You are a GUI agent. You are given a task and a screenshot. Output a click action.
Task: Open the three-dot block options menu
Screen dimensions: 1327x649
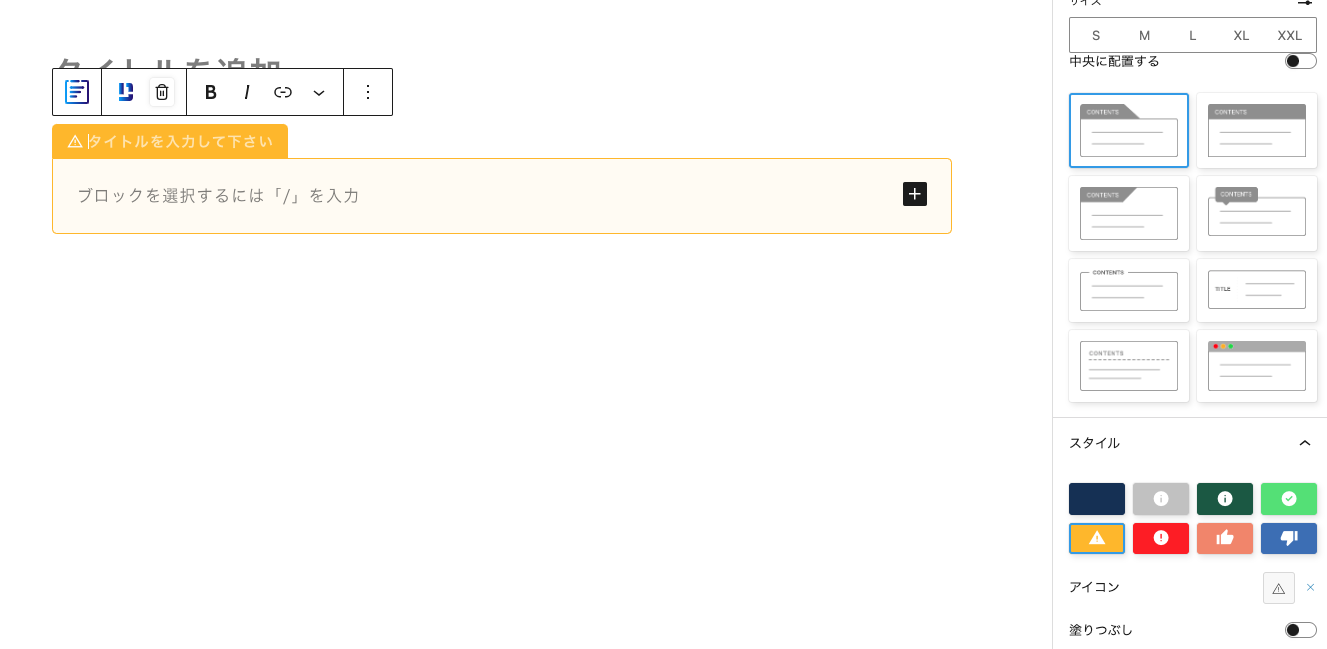coord(368,92)
